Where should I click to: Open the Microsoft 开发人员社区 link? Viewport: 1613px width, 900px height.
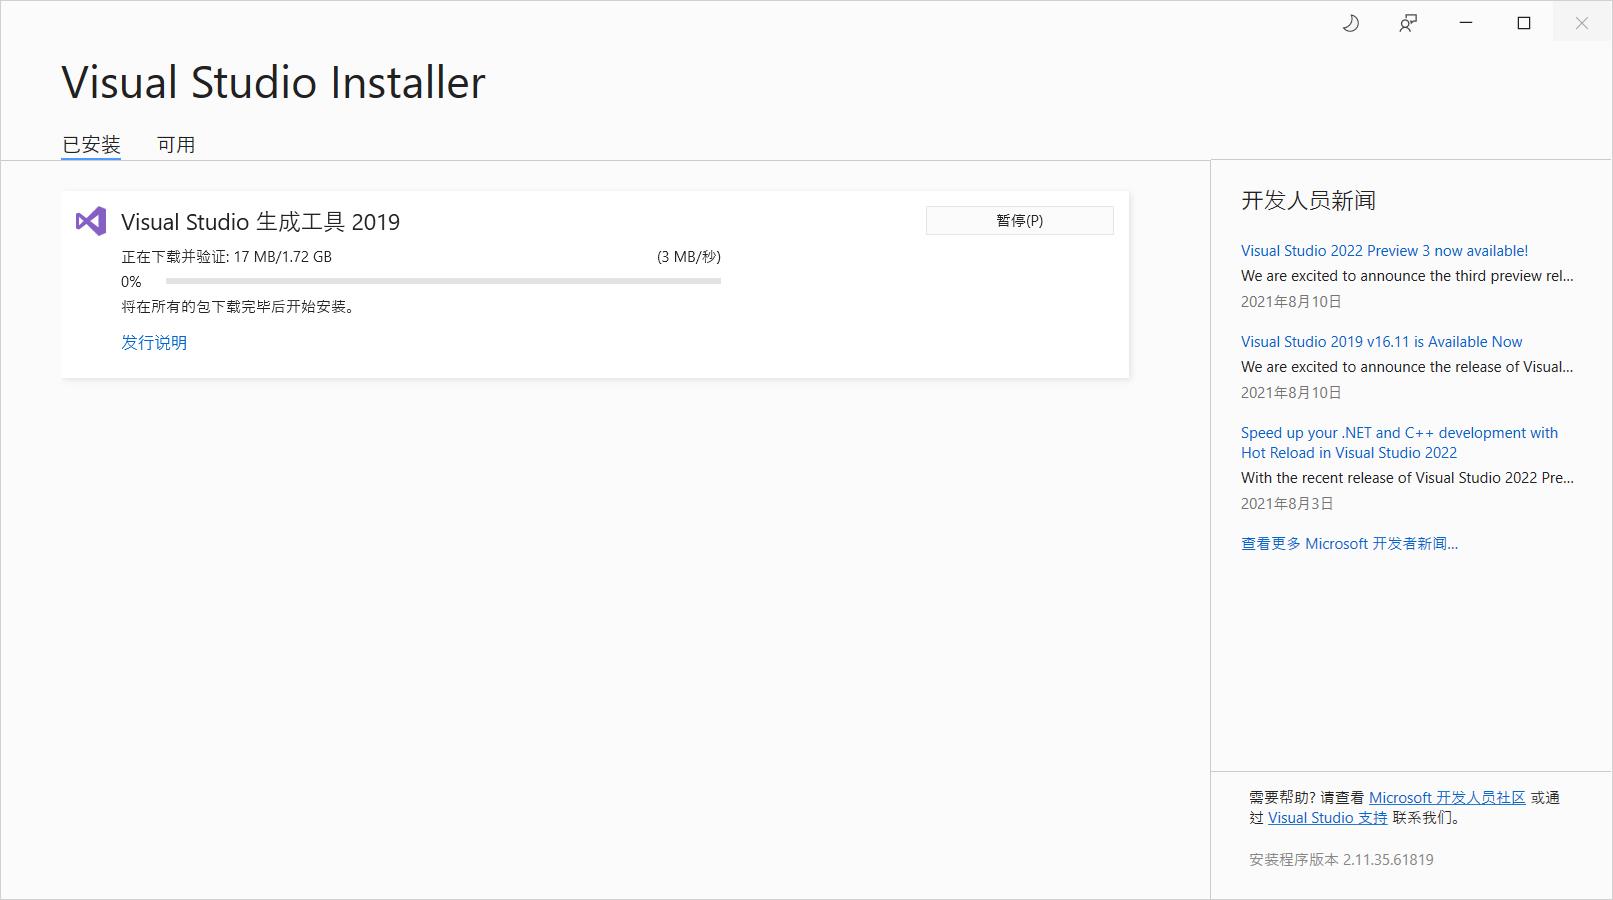pyautogui.click(x=1447, y=798)
